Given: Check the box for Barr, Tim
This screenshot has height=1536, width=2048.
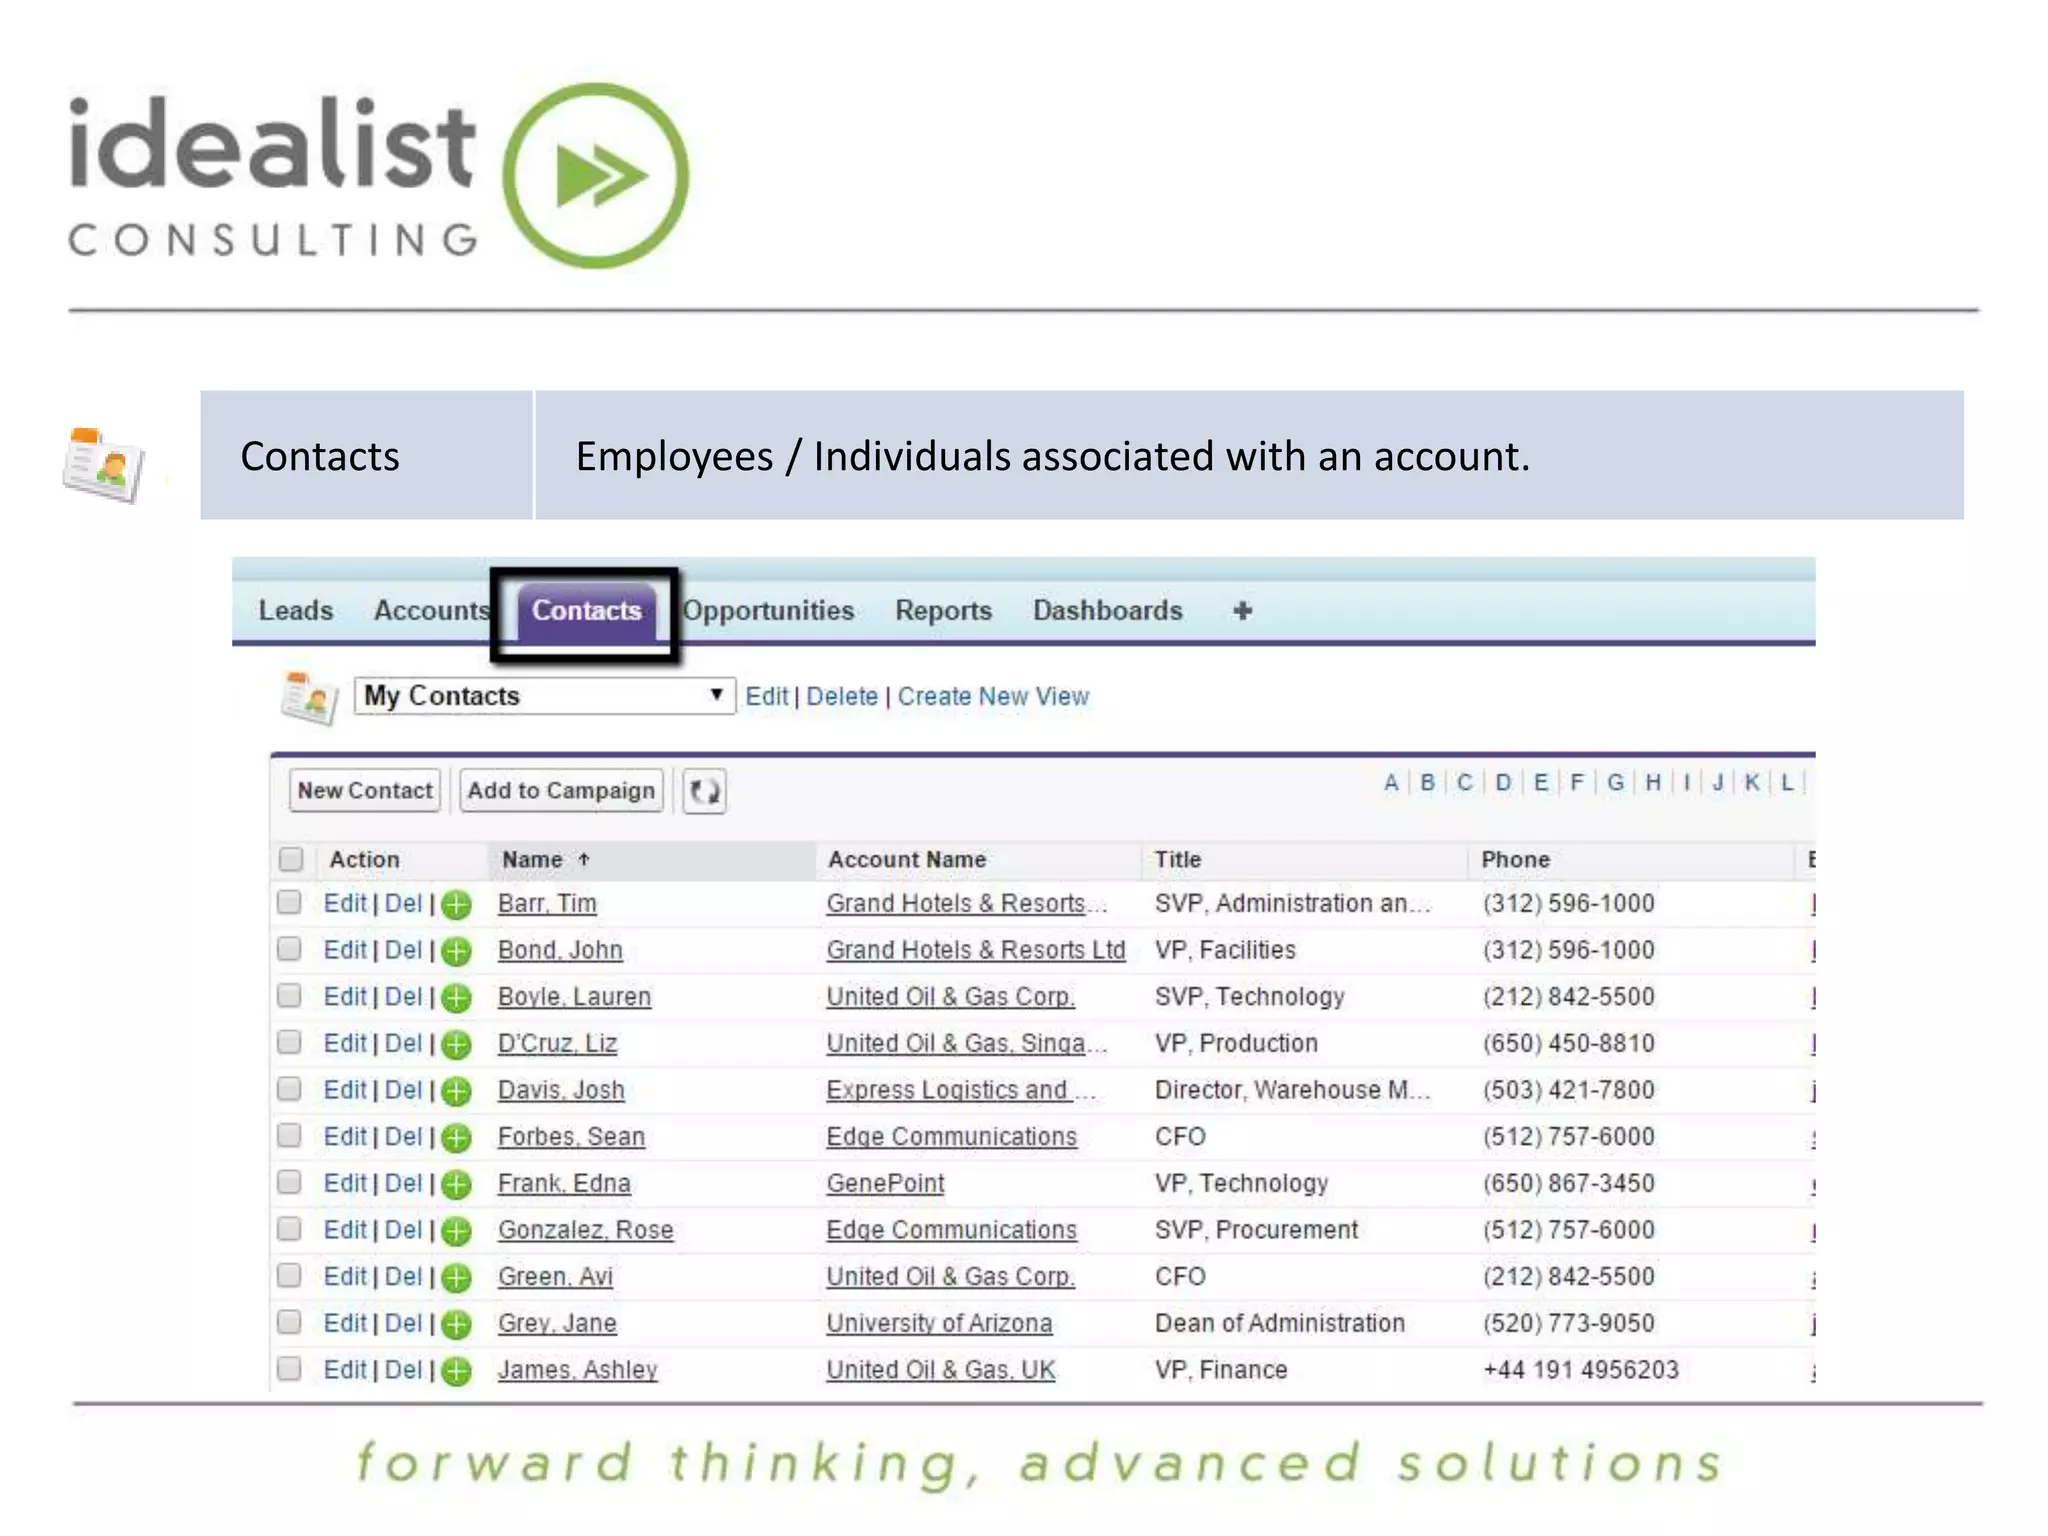Looking at the screenshot, I should (289, 903).
